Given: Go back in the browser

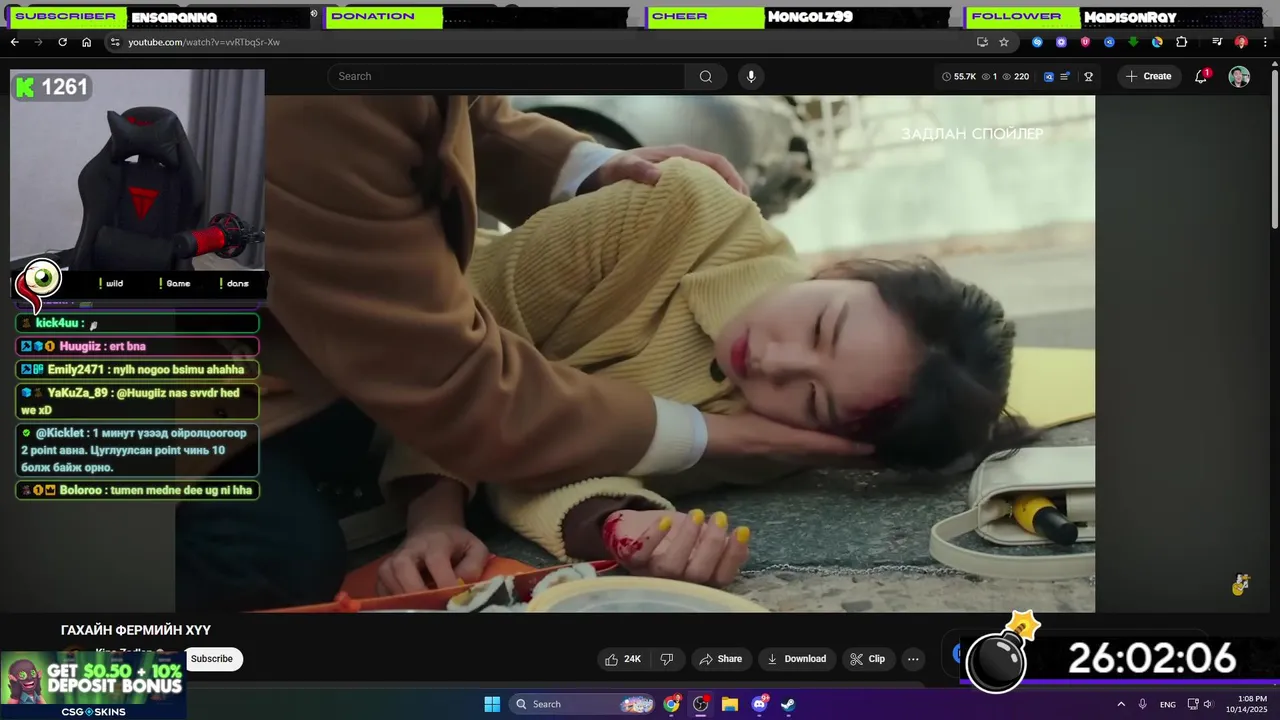Looking at the screenshot, I should (14, 42).
